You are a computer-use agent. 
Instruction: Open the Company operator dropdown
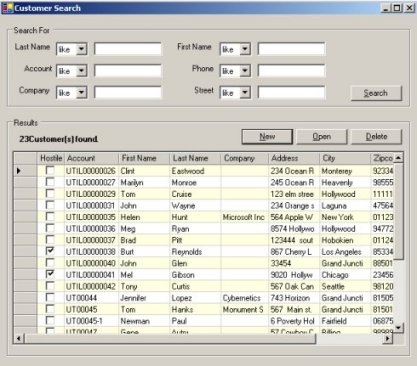tap(81, 93)
